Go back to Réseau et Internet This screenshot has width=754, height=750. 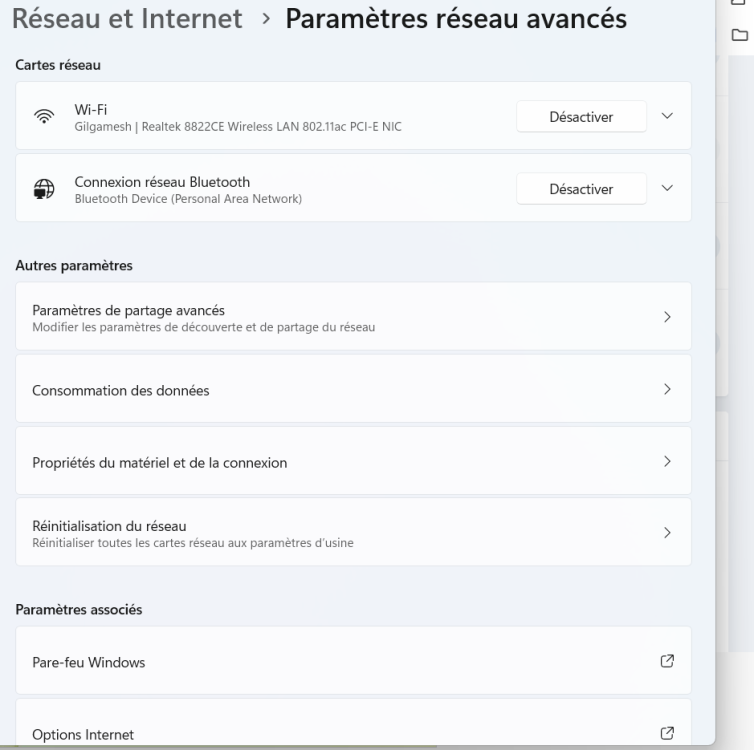[x=127, y=19]
